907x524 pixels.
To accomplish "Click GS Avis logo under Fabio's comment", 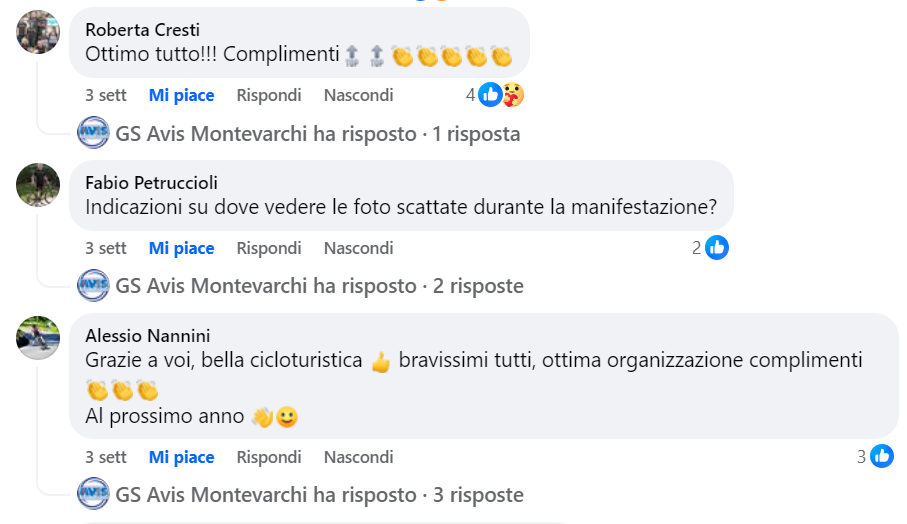I will tap(93, 286).
